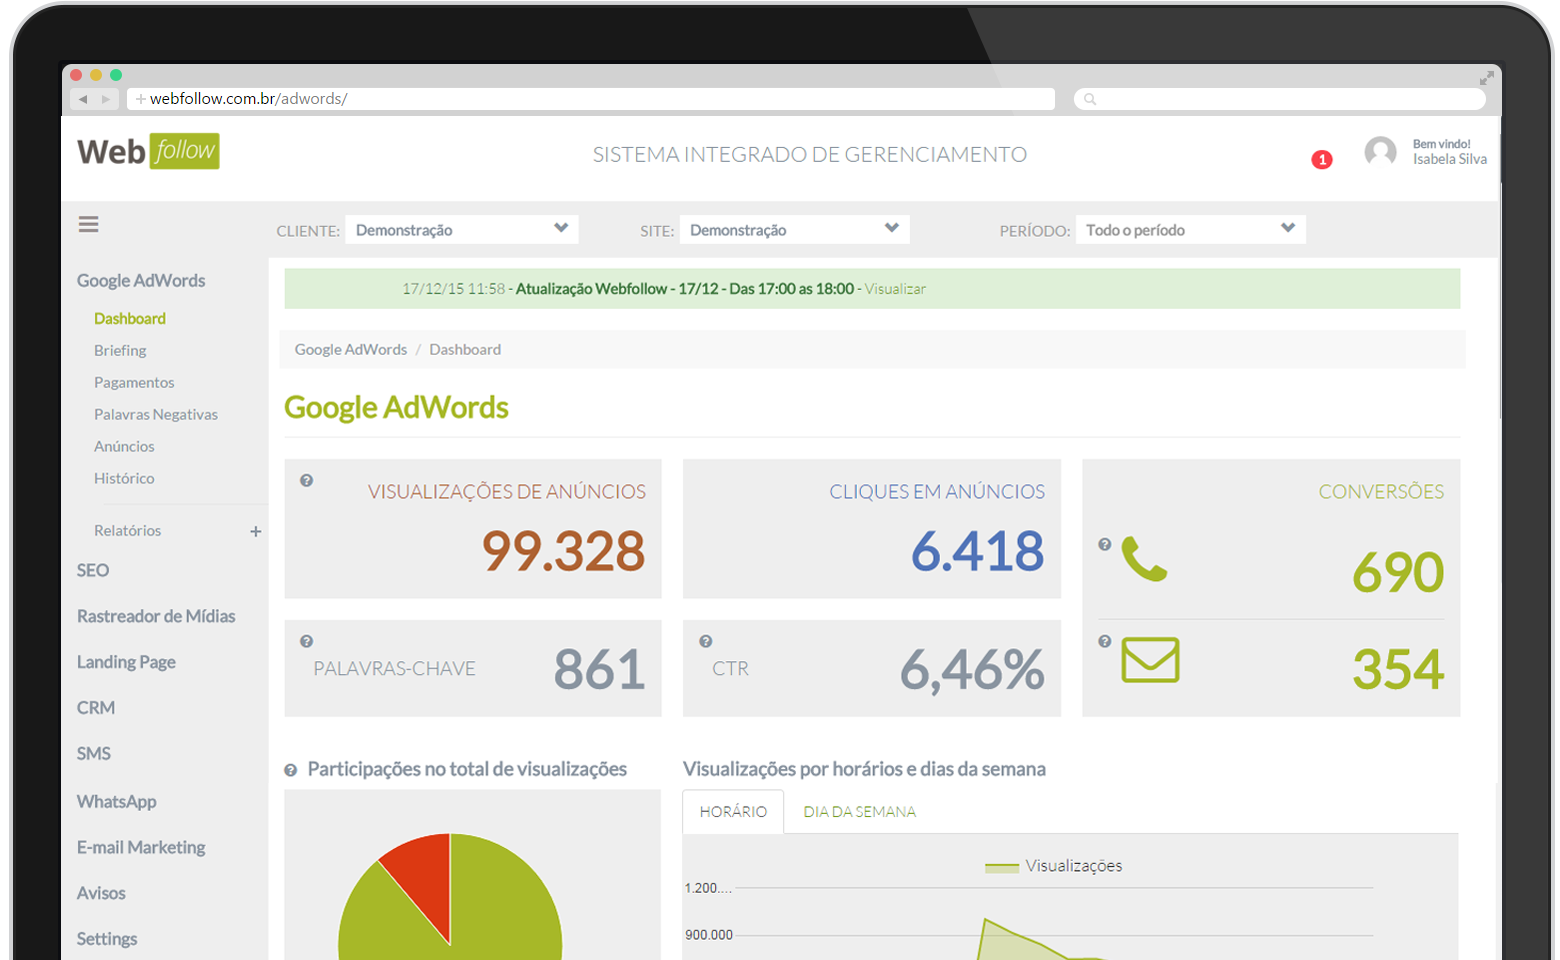Open the SMS section
Screen dimensions: 1560x960
coord(94,754)
